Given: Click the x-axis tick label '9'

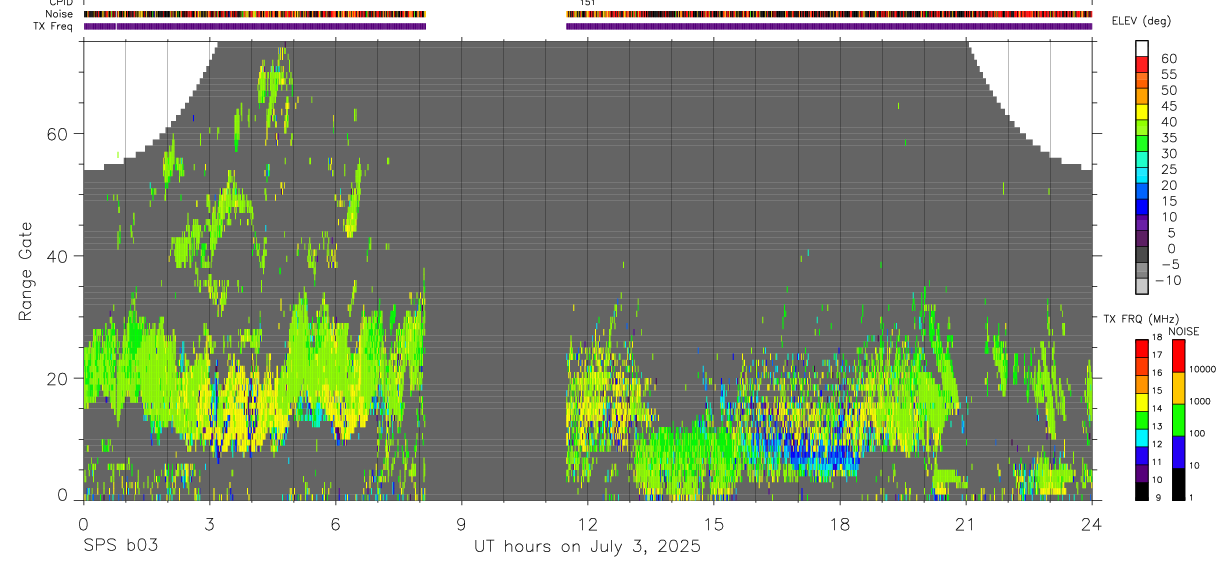Looking at the screenshot, I should pos(461,524).
